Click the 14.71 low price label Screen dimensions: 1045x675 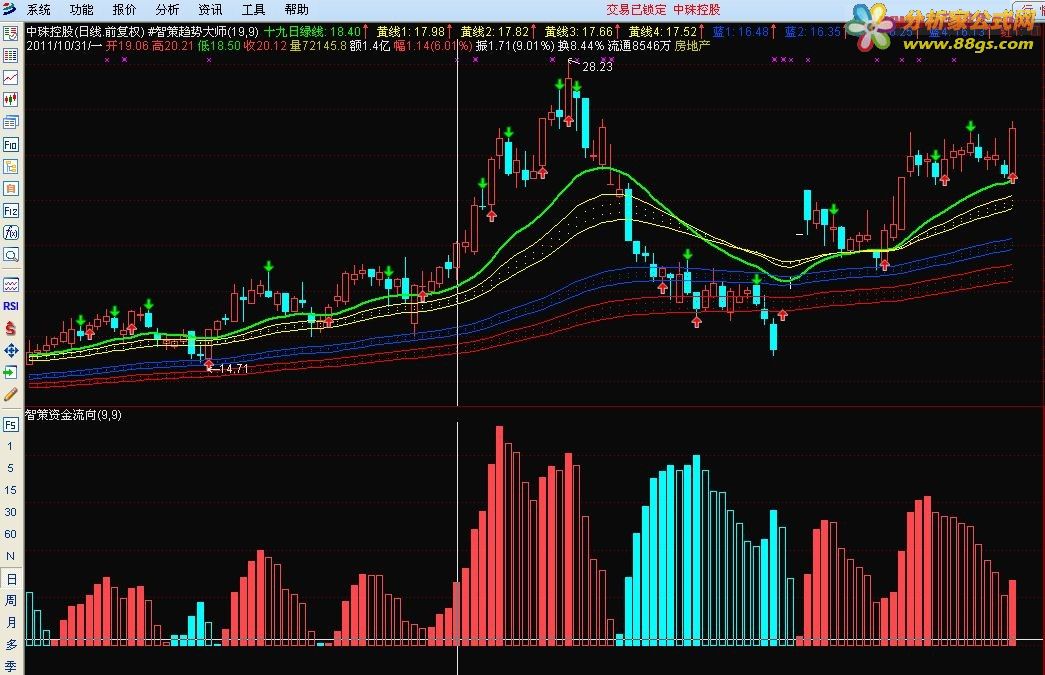pyautogui.click(x=233, y=368)
